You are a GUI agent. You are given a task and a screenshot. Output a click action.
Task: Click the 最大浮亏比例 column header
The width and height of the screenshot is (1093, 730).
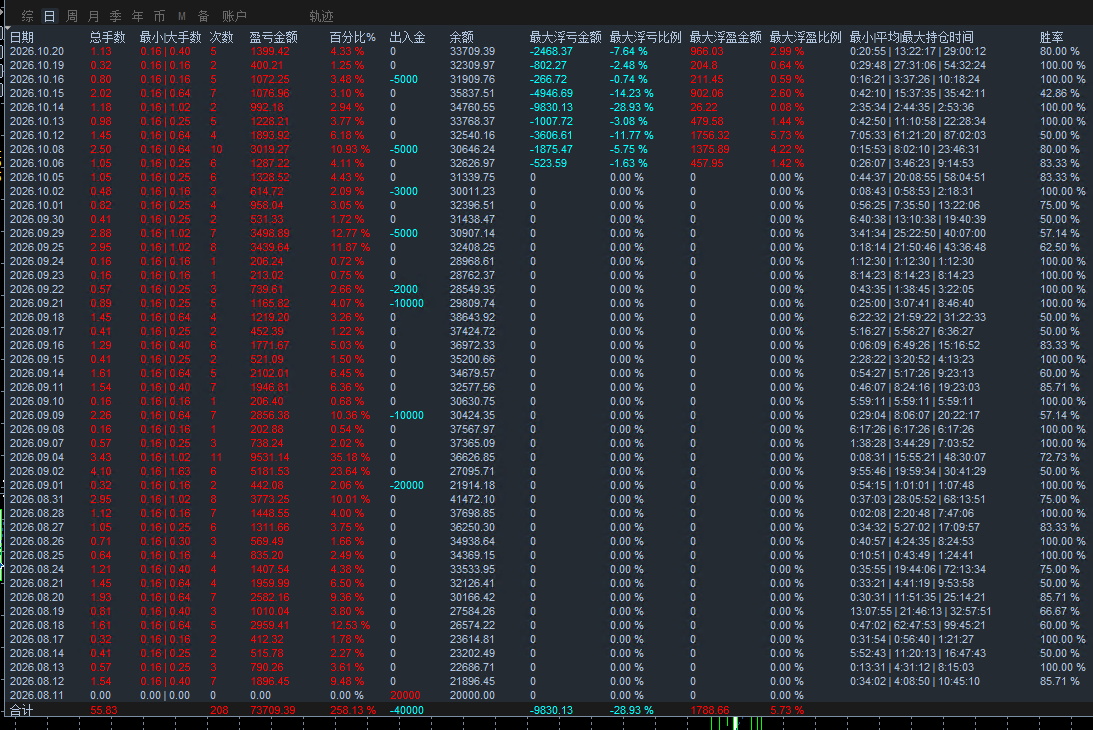click(x=645, y=38)
